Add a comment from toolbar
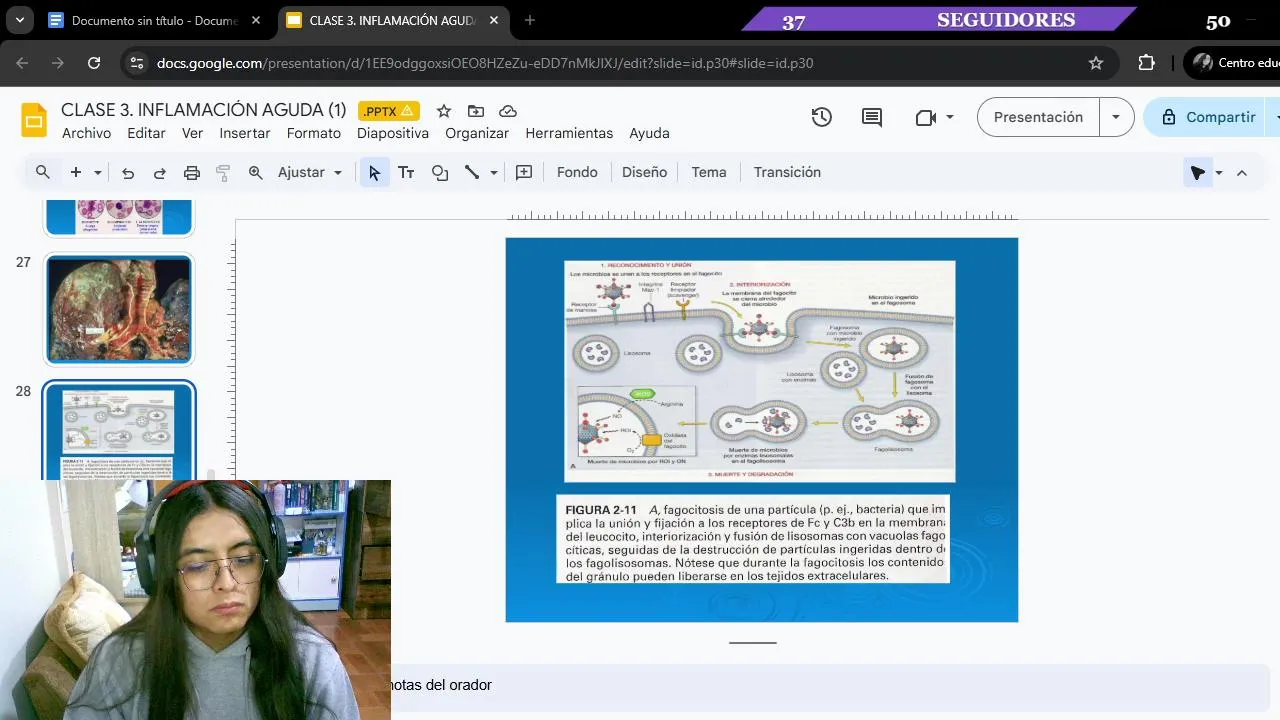The height and width of the screenshot is (720, 1280). coord(524,172)
